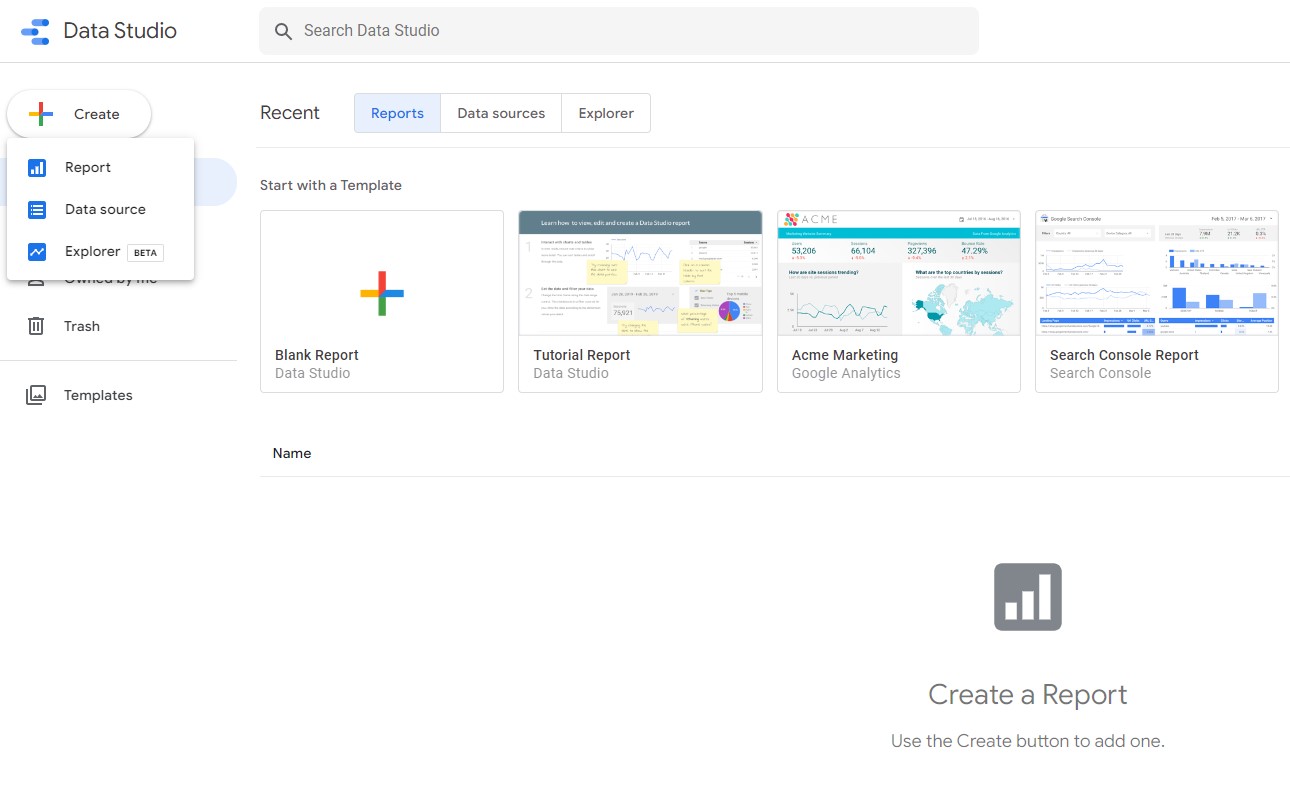
Task: Click the Data Studio title text
Action: pos(120,31)
